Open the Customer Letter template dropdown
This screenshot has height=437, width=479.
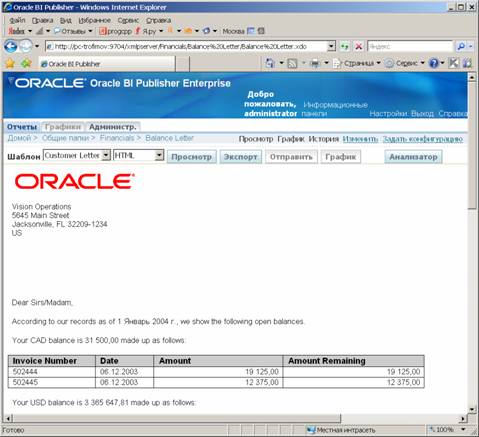(x=77, y=155)
